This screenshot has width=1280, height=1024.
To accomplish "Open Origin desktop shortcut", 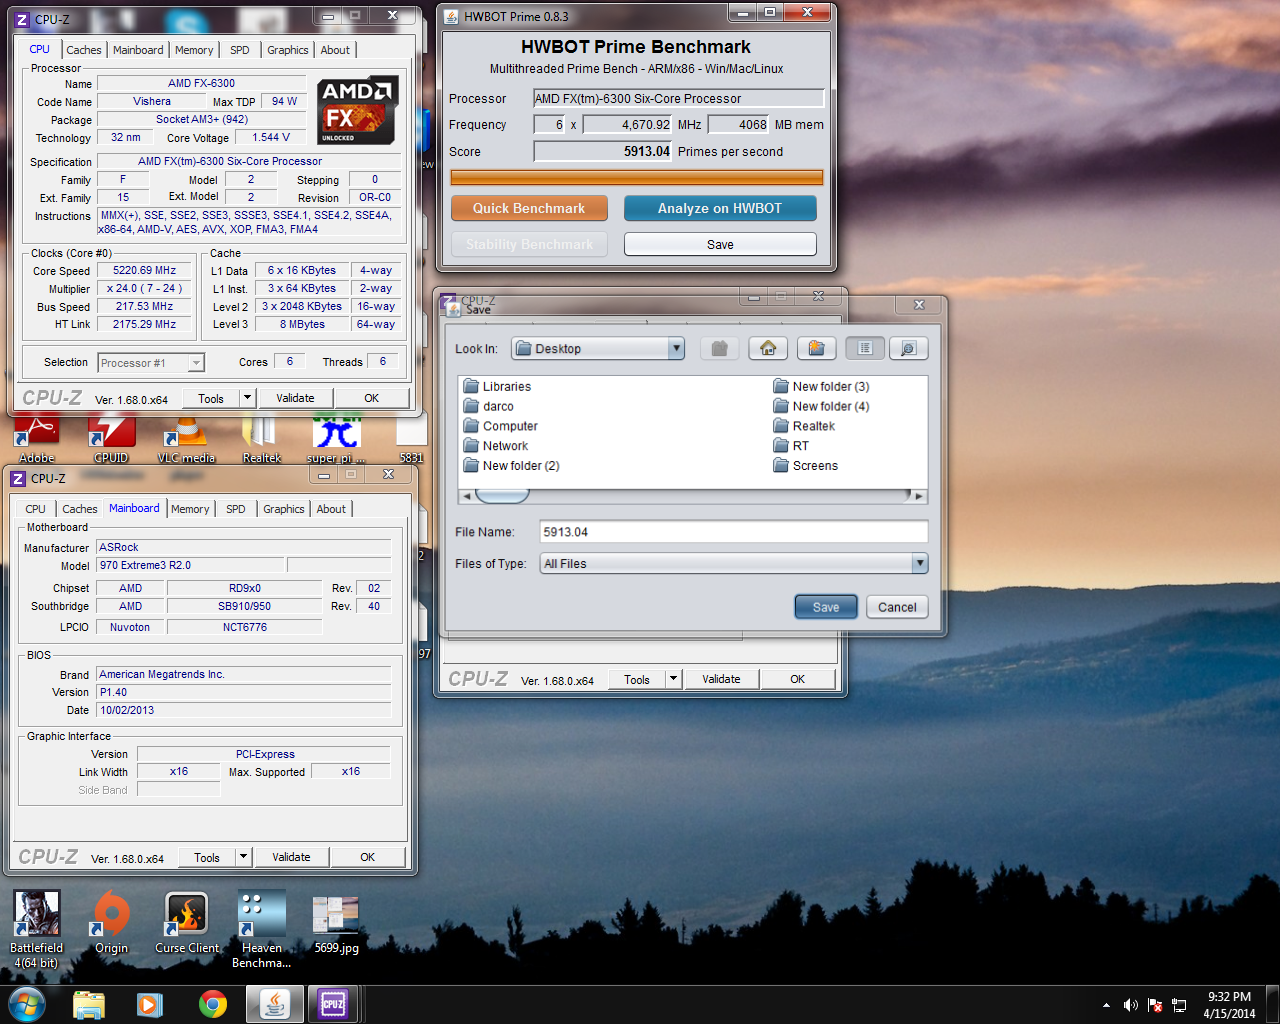I will [x=111, y=923].
